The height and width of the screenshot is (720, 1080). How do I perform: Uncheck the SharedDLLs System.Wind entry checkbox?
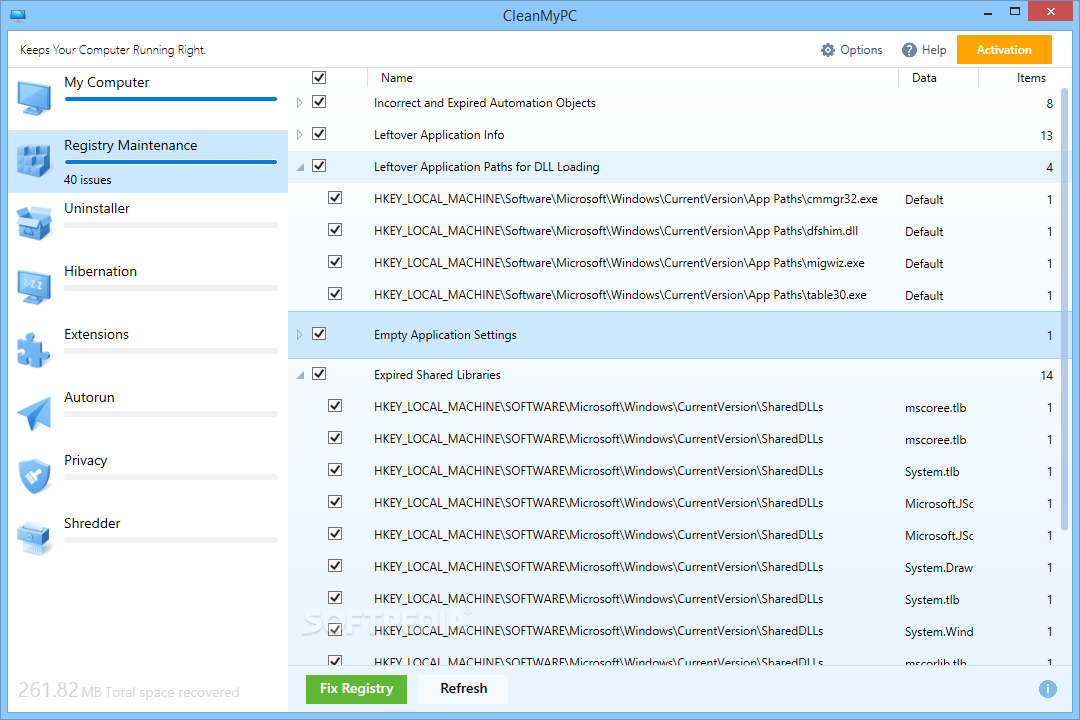335,630
